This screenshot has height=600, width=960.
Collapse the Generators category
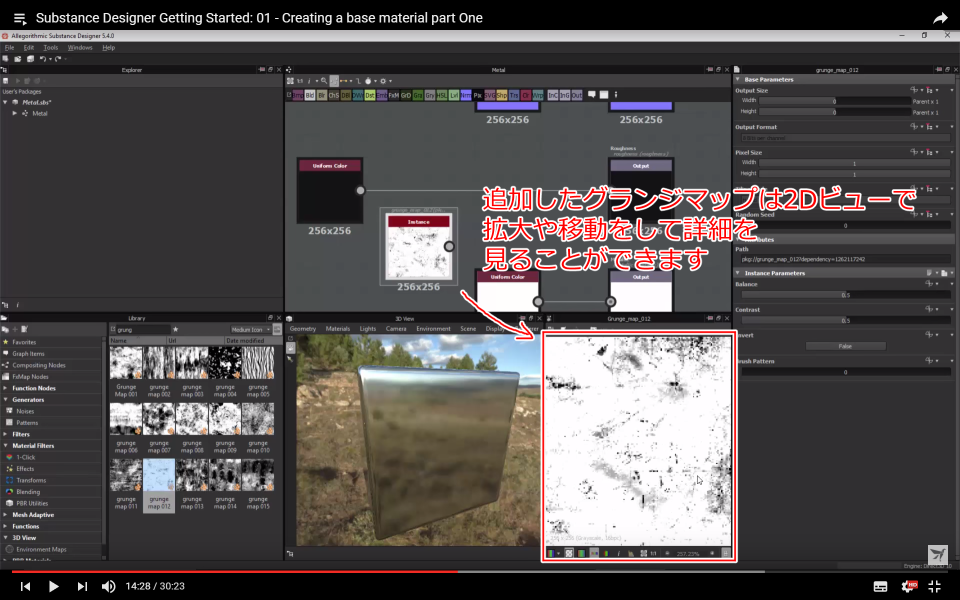tap(6, 400)
